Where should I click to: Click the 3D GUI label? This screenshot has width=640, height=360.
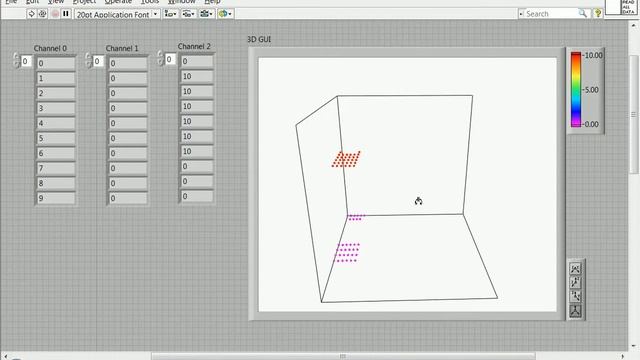259,39
